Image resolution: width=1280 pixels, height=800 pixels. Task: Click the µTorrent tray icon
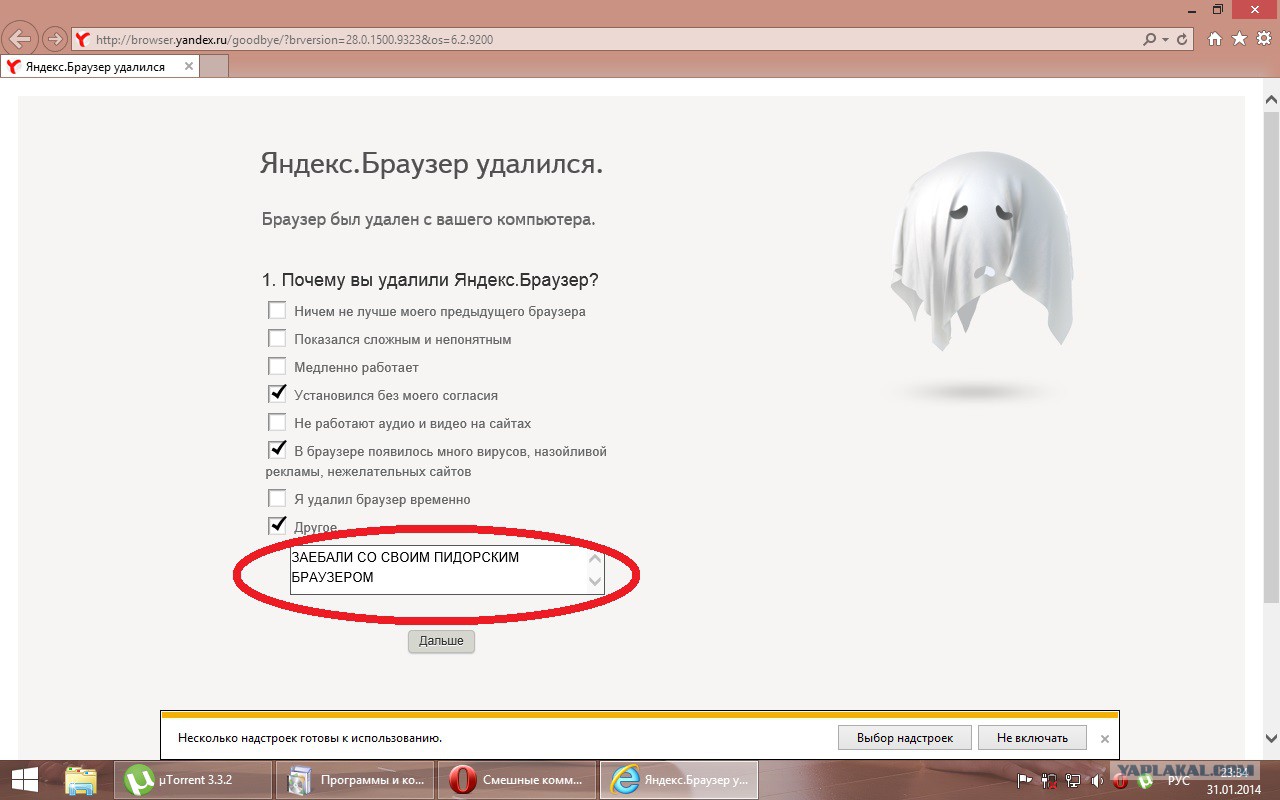pyautogui.click(x=1146, y=780)
